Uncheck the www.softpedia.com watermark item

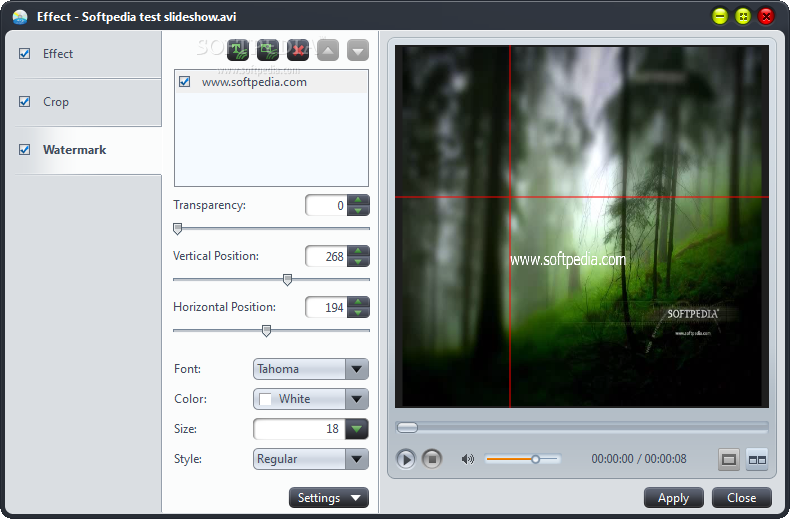point(184,82)
